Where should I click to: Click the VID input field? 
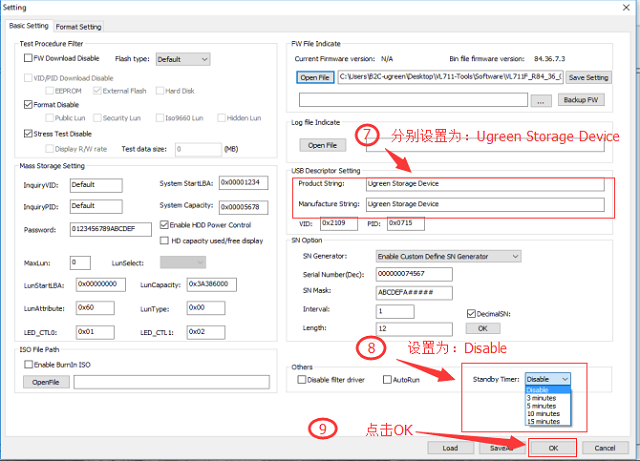click(x=339, y=223)
